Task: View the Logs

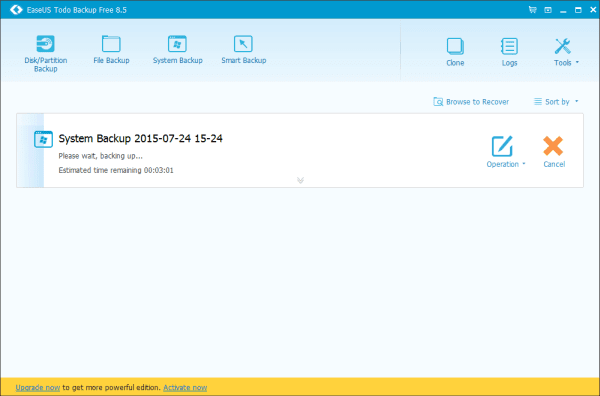Action: 509,52
